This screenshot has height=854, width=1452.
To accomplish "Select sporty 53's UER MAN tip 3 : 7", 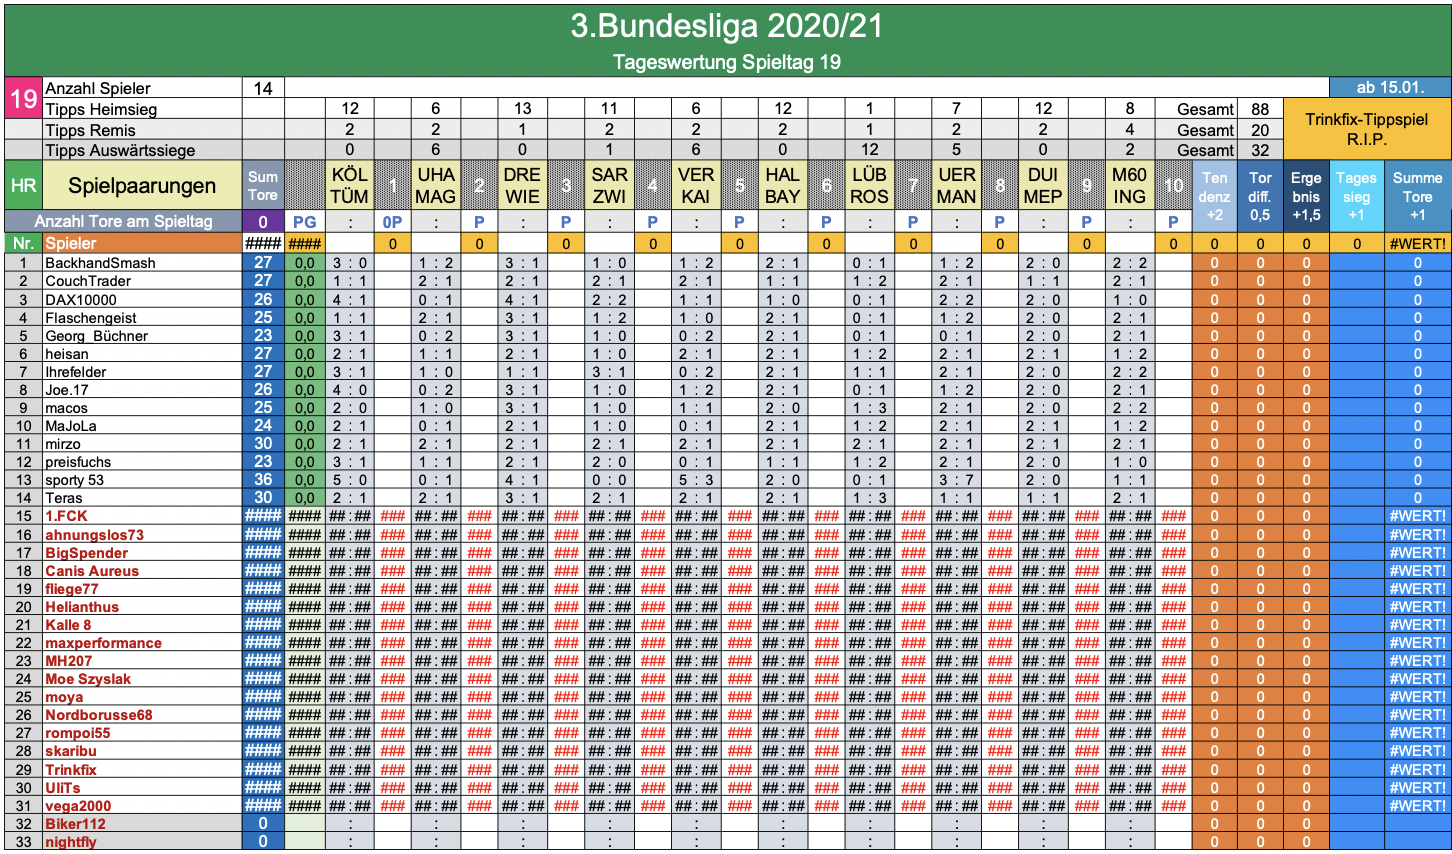I will (956, 479).
